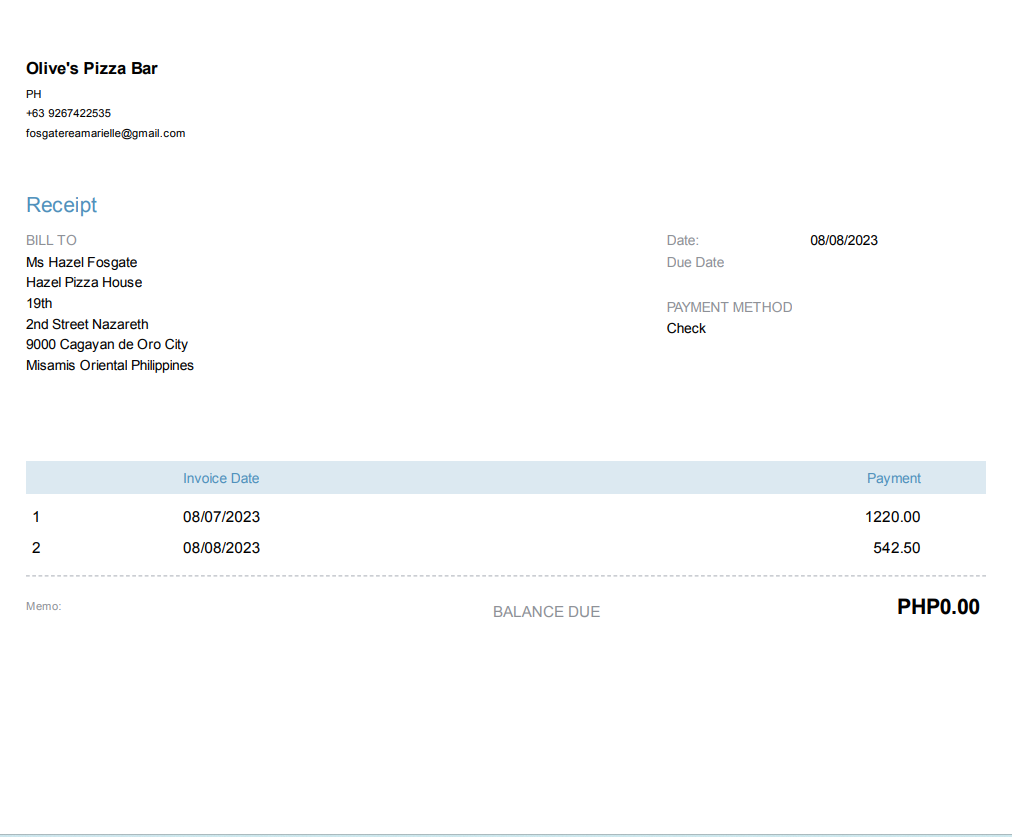This screenshot has width=1012, height=837.
Task: Click invoice date 08/08/2023 in row 2
Action: (221, 548)
